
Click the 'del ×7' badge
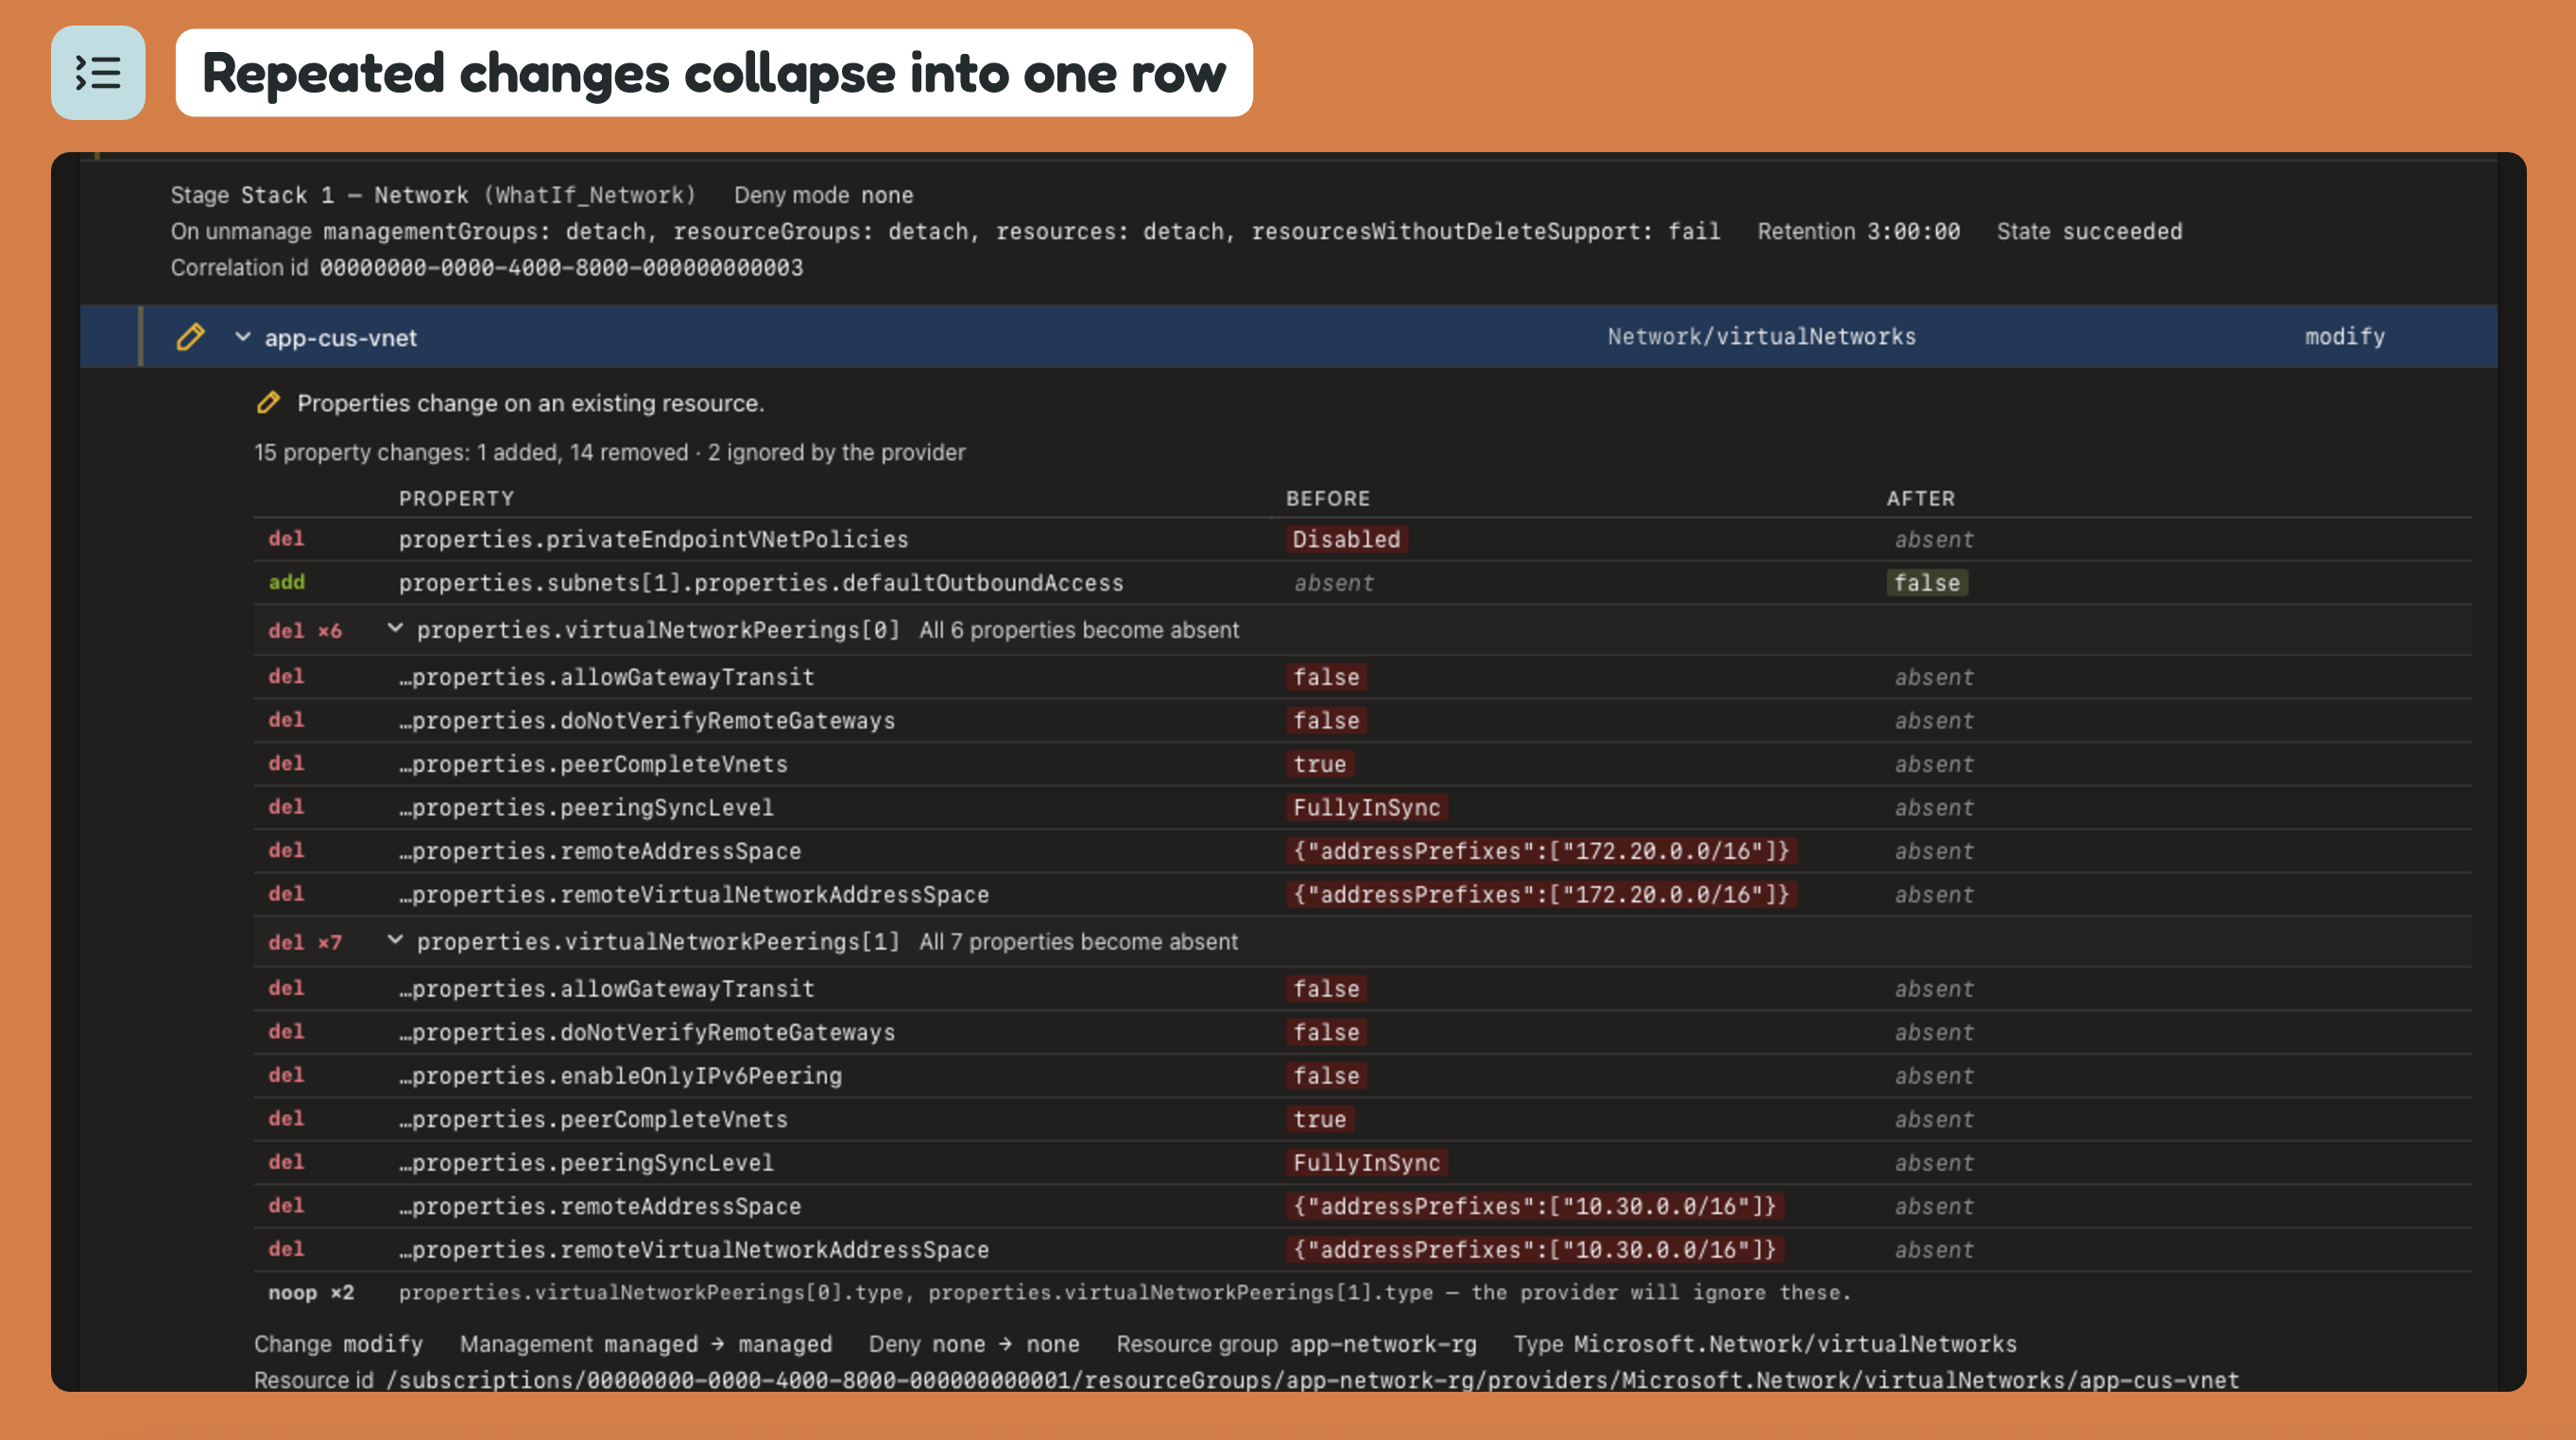[x=305, y=942]
